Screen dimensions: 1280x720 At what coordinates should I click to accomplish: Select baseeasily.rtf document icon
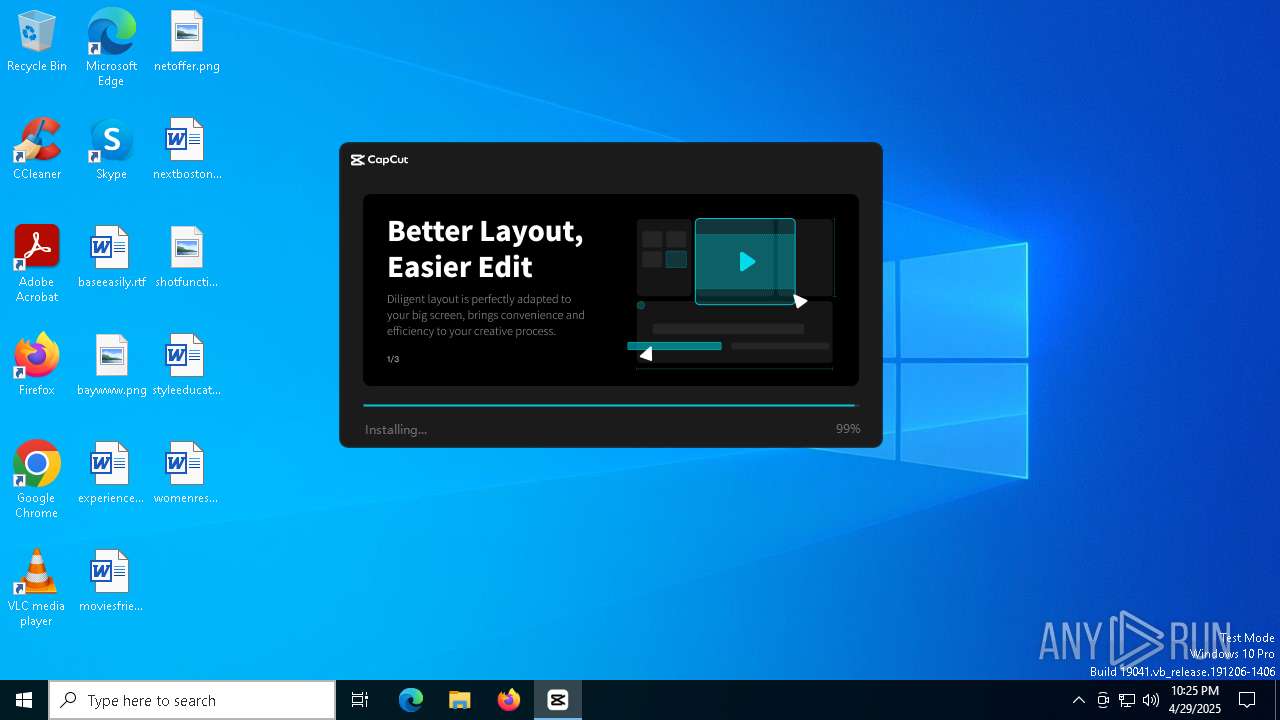point(111,257)
